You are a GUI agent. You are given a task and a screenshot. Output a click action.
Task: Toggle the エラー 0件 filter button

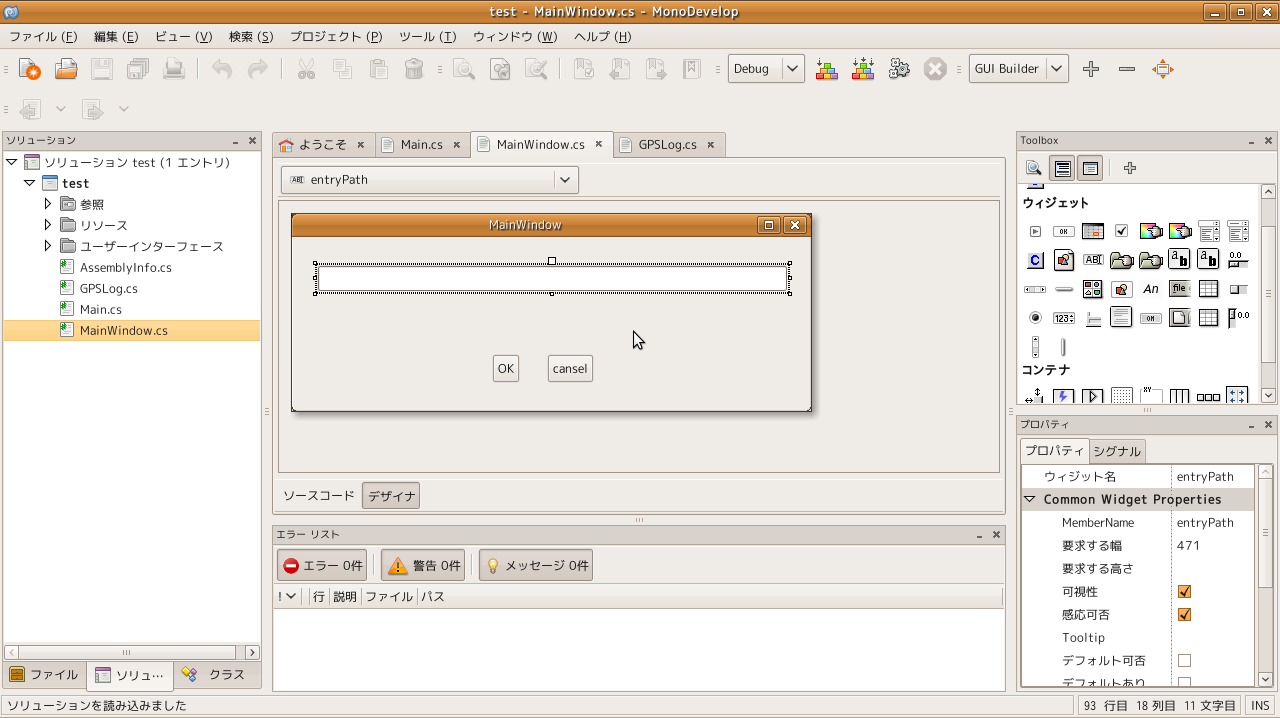pyautogui.click(x=322, y=566)
